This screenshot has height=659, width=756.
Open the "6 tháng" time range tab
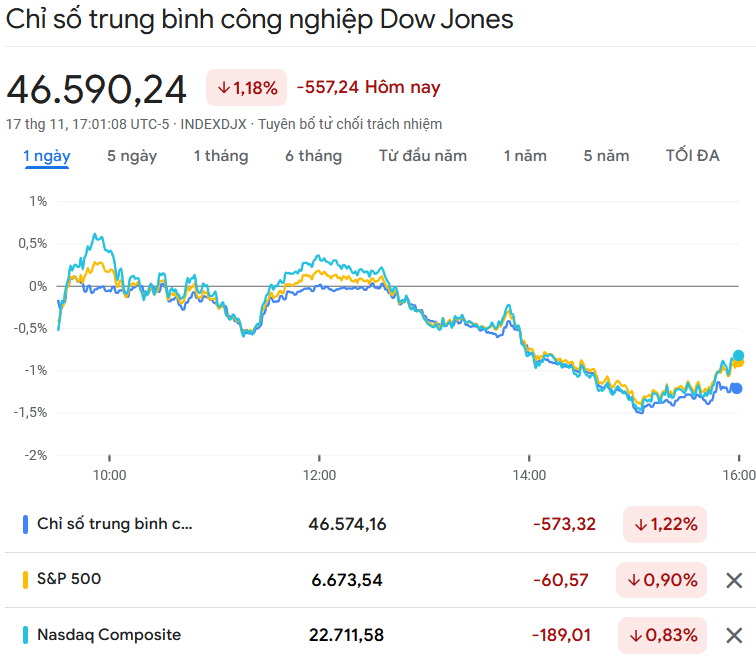tap(313, 156)
